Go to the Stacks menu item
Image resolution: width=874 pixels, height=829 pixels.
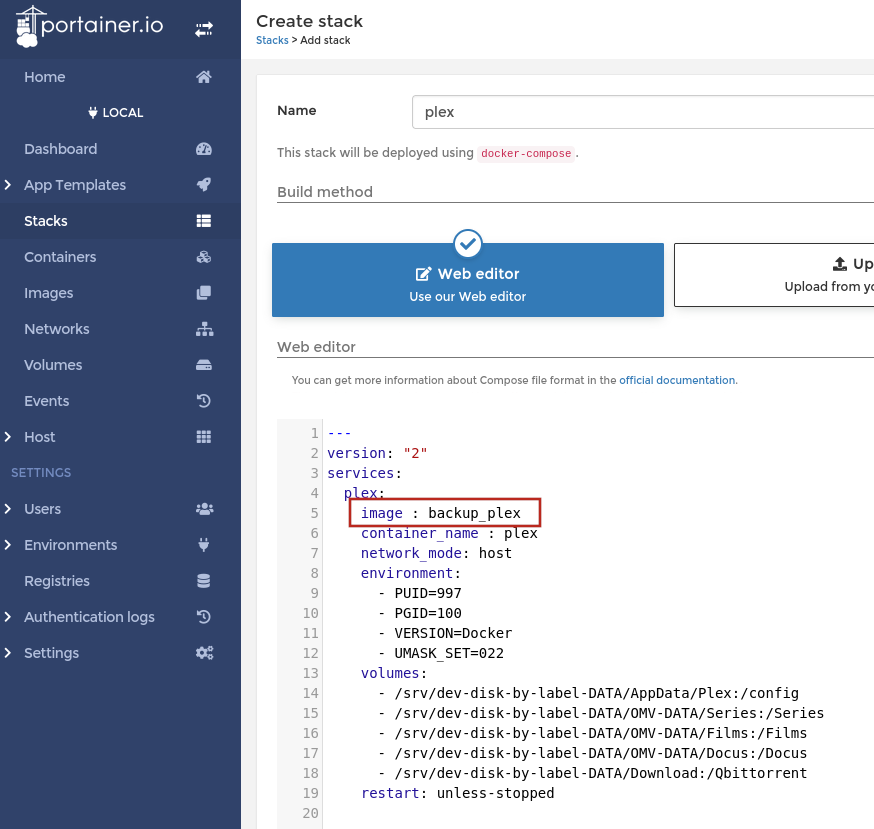click(120, 221)
